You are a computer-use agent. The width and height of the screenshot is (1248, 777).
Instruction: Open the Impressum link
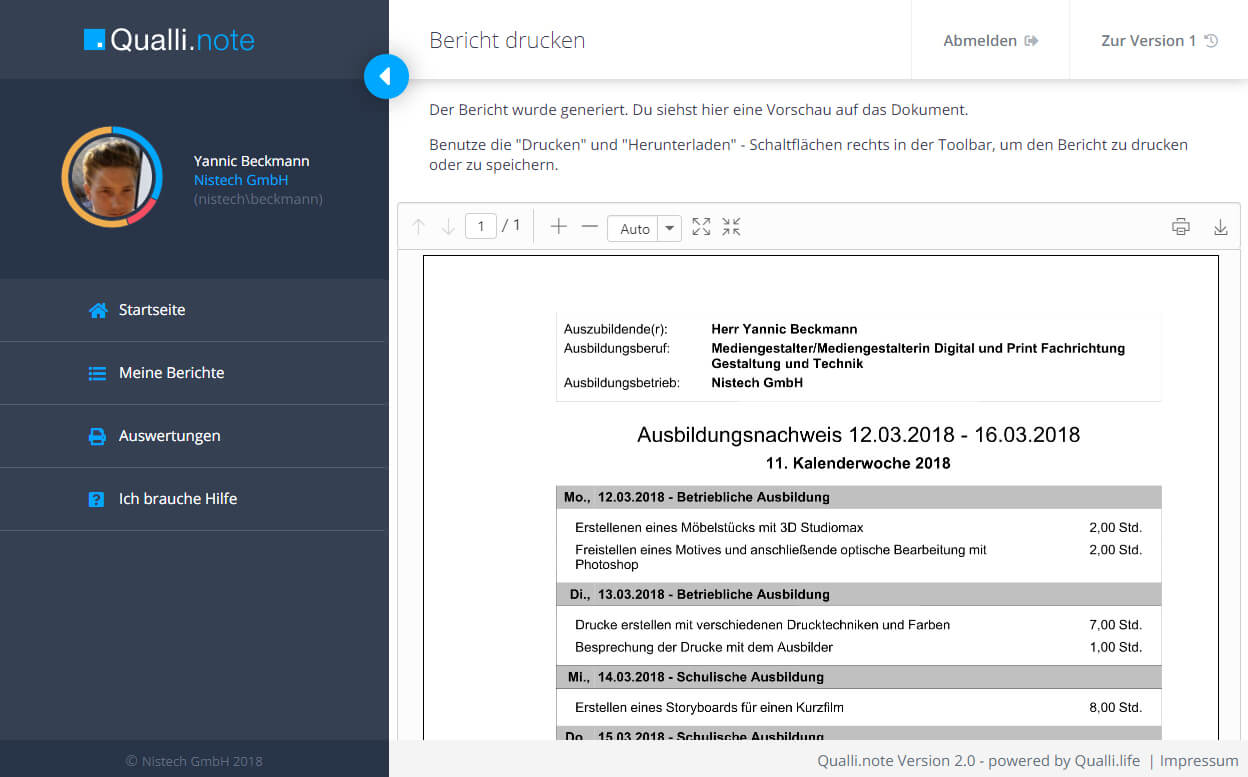(x=1199, y=761)
